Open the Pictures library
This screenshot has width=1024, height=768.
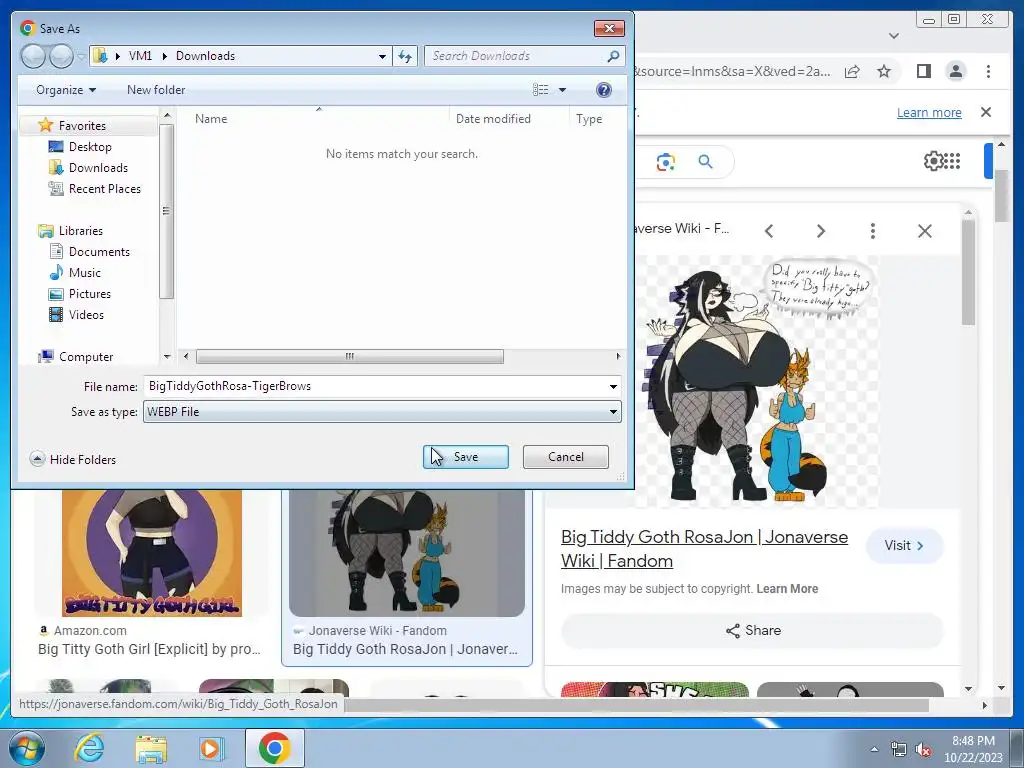pyautogui.click(x=89, y=293)
